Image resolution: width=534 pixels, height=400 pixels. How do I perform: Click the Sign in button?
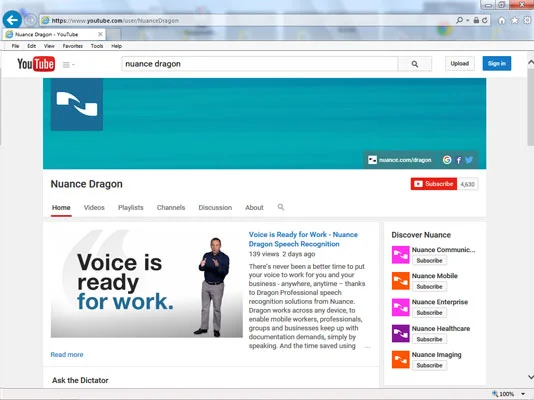point(497,64)
